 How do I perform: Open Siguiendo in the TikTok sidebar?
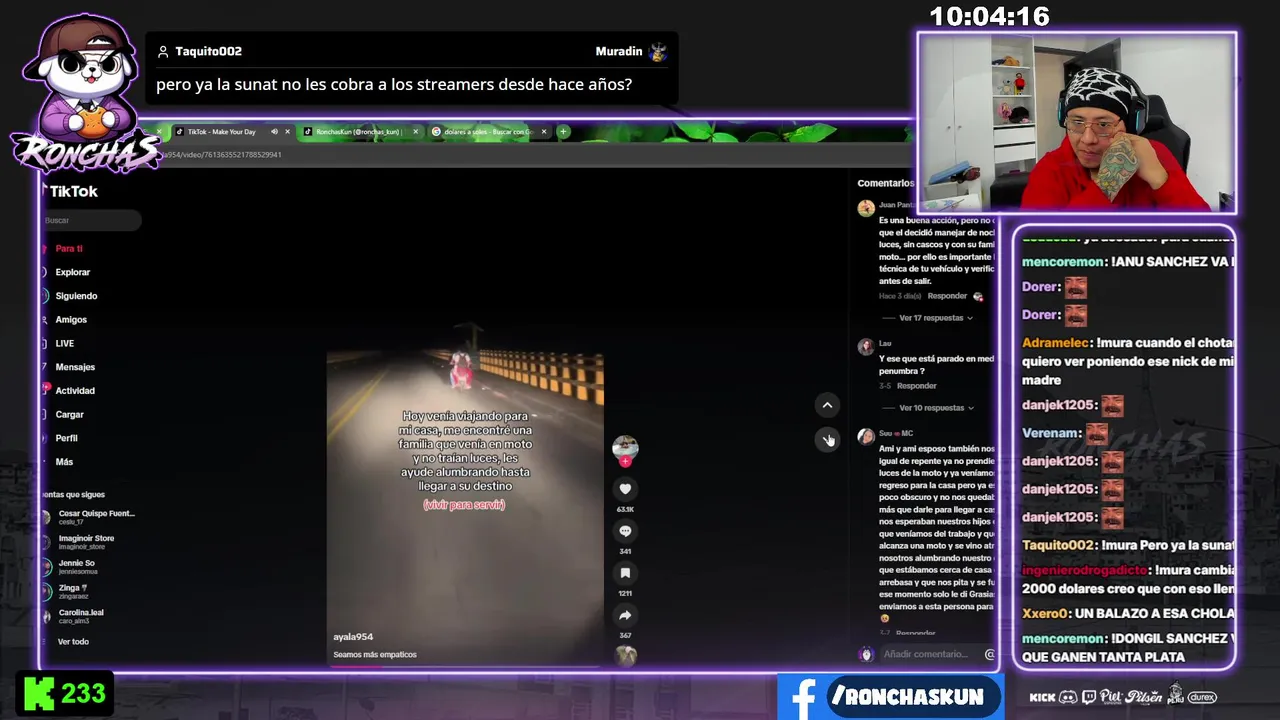[x=76, y=296]
